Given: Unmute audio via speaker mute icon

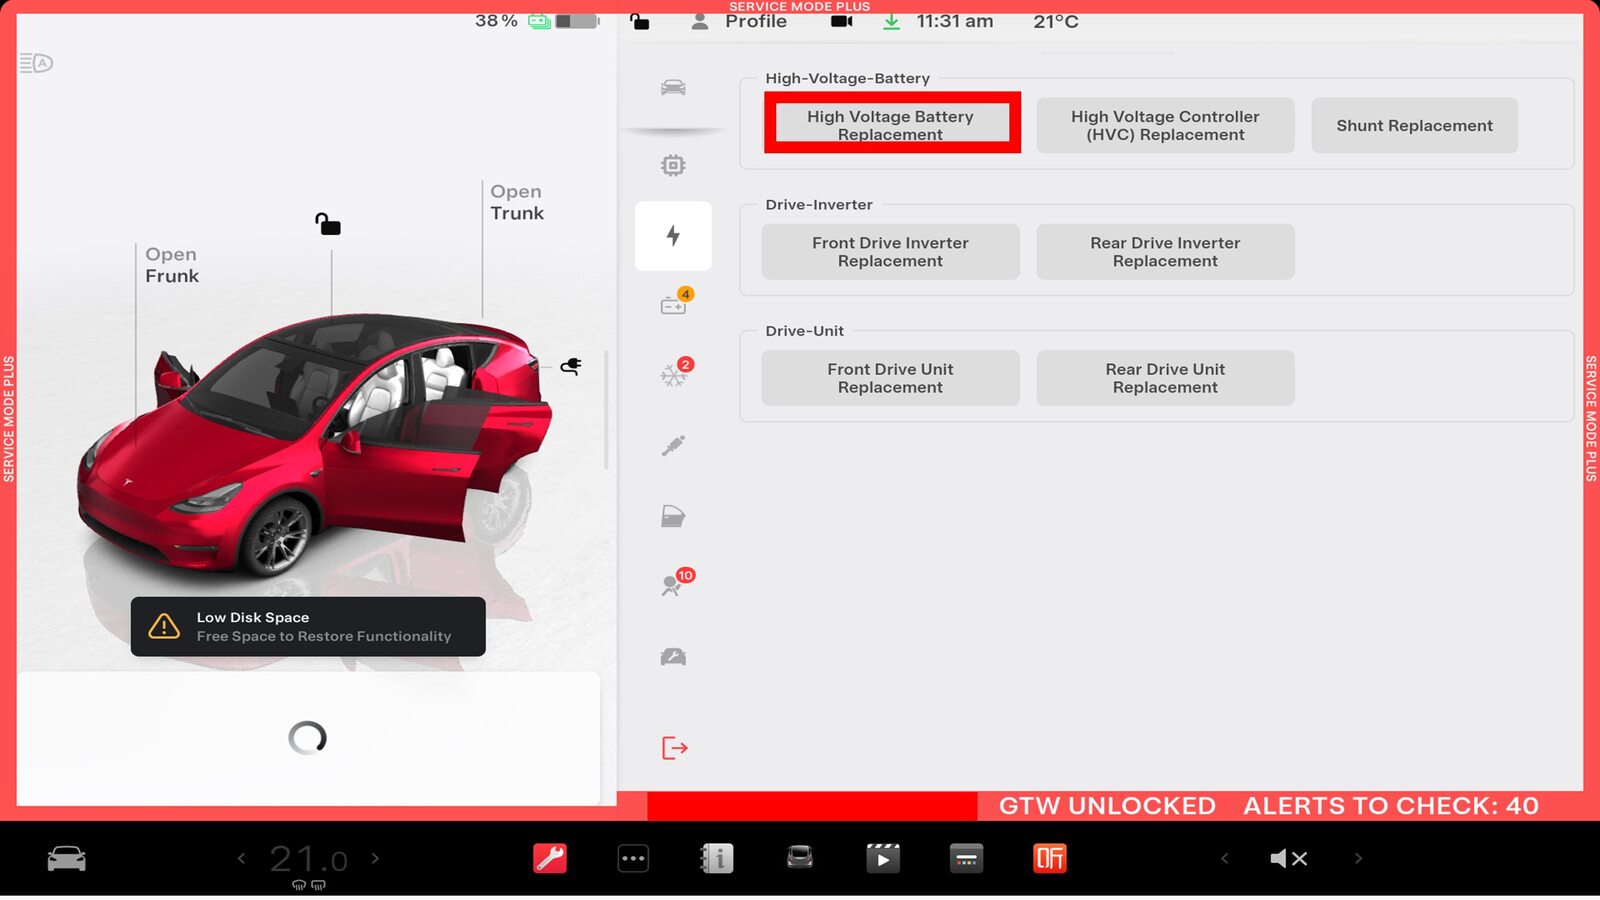Looking at the screenshot, I should [1289, 858].
